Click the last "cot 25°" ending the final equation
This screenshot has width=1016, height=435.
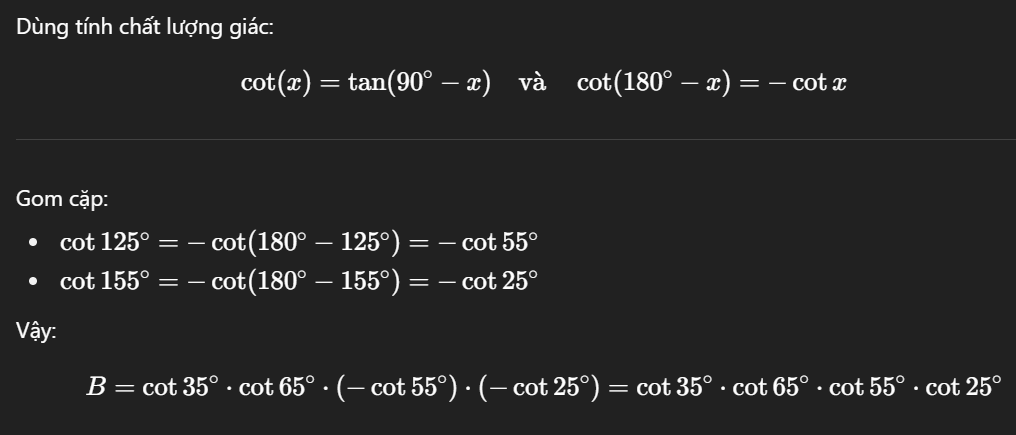[962, 387]
